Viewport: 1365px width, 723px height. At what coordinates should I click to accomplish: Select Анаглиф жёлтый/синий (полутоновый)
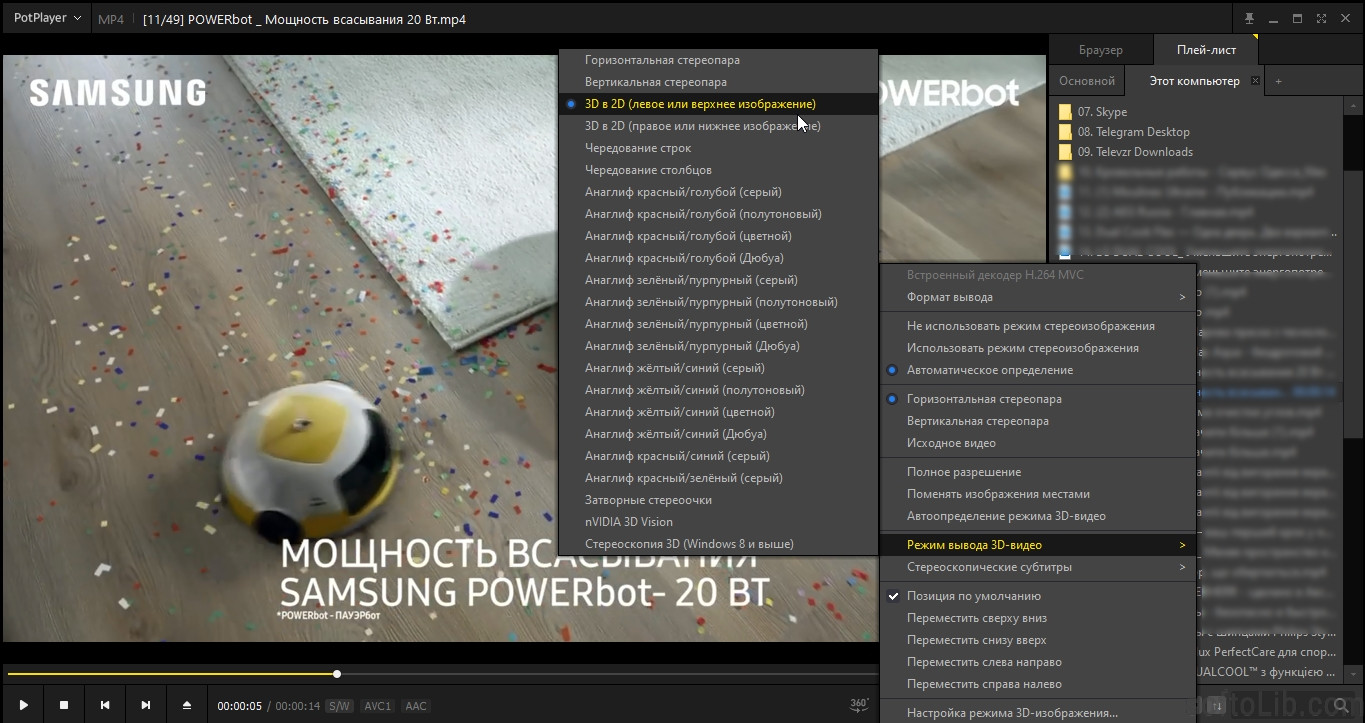pyautogui.click(x=718, y=390)
